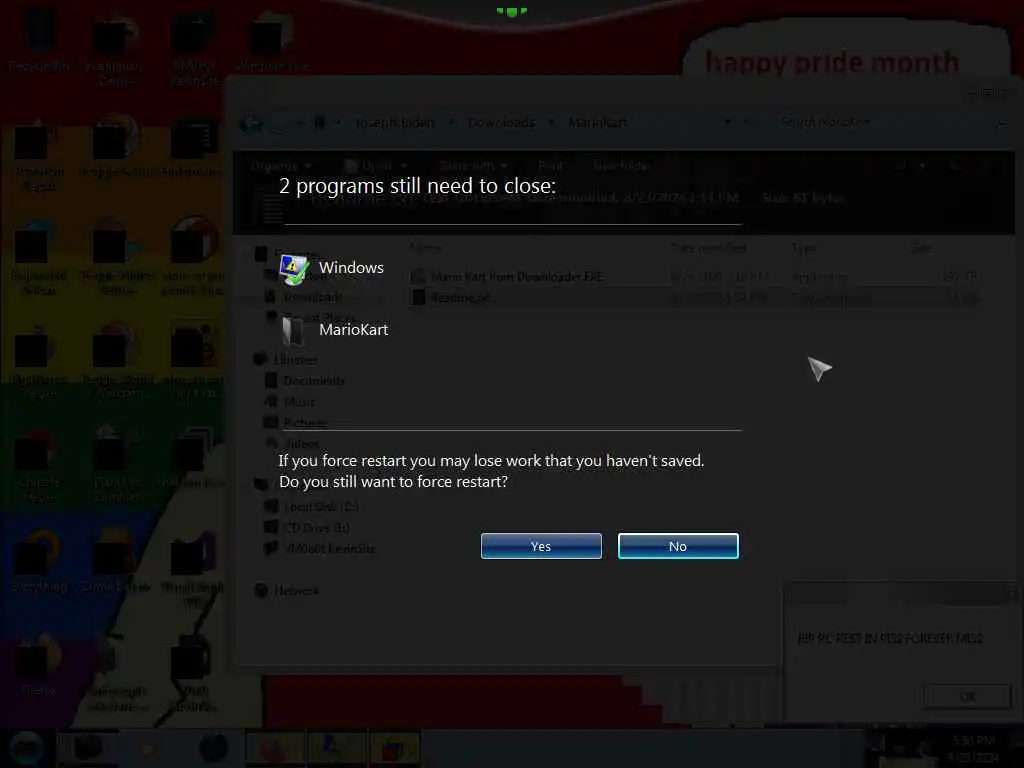Screen dimensions: 1024x768
Task: Open the Share with dropdown in Explorer
Action: [473, 166]
